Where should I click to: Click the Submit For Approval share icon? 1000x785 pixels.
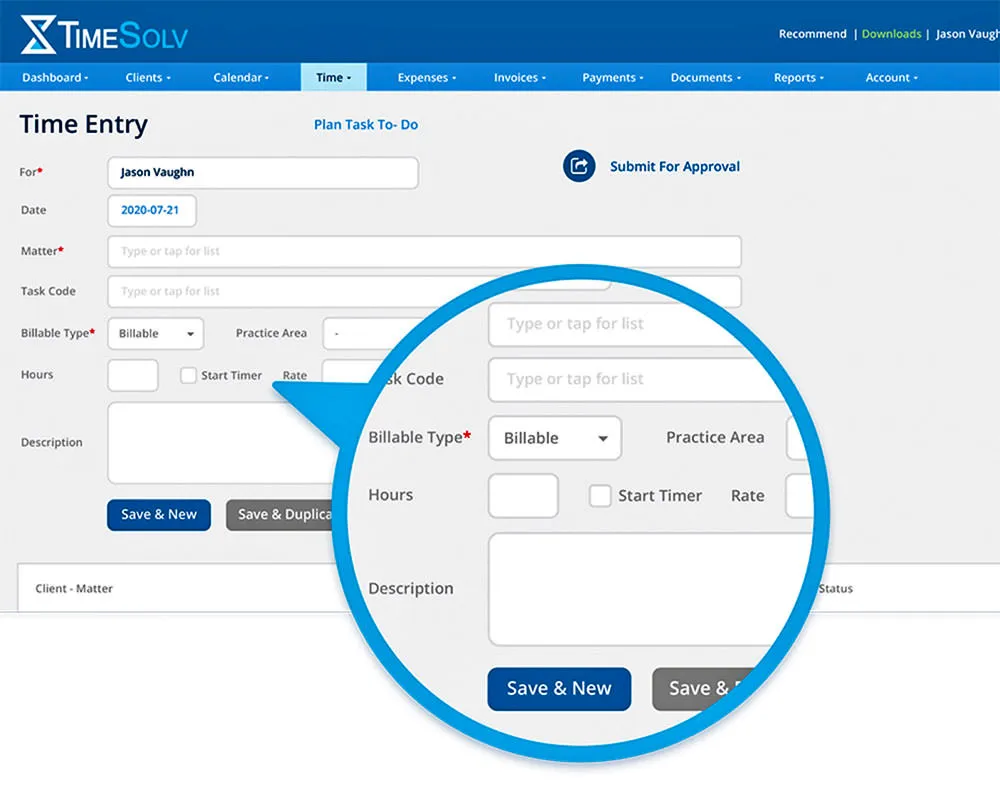click(x=578, y=166)
